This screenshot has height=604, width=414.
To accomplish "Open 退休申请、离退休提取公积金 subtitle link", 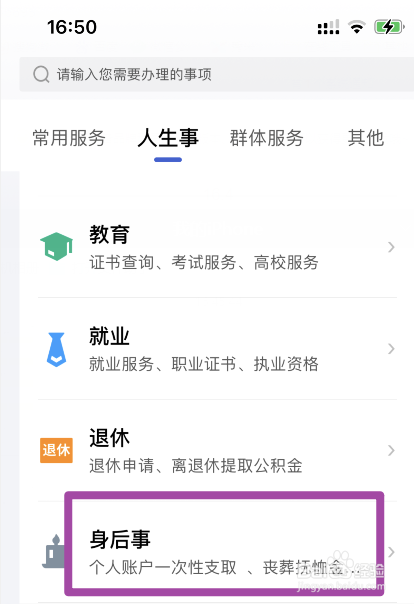I will click(196, 466).
